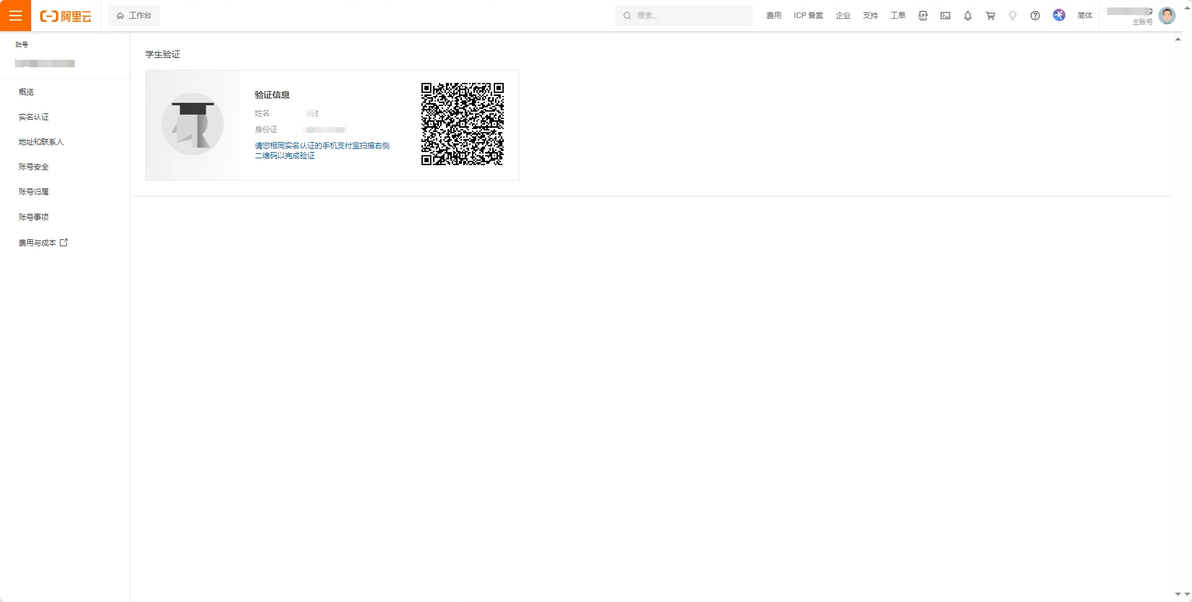Open the 工作台 workbench button
The image size is (1192, 602).
pyautogui.click(x=134, y=15)
